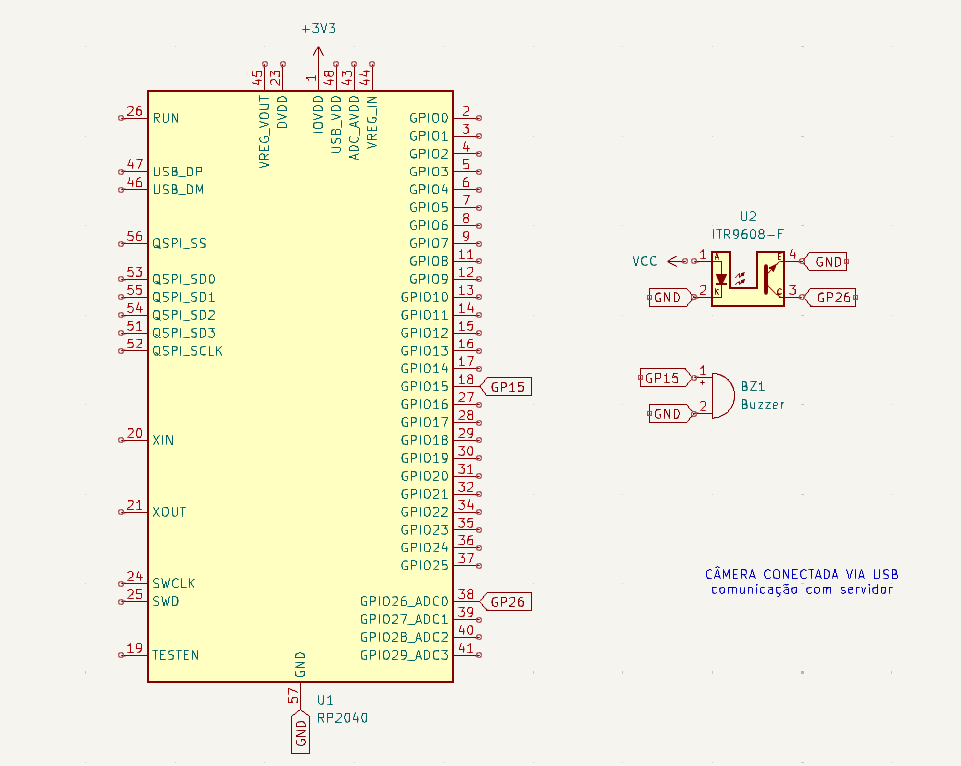The width and height of the screenshot is (961, 766).
Task: Click the LED element inside the optocoupler
Action: 721,278
